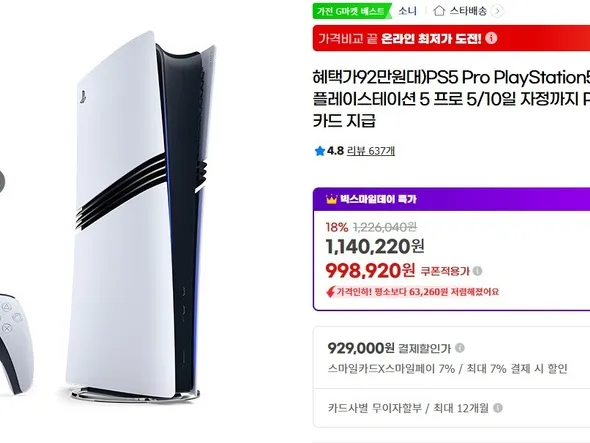Click the info icon next to 결제할인가
590x443 pixels.
click(x=460, y=348)
